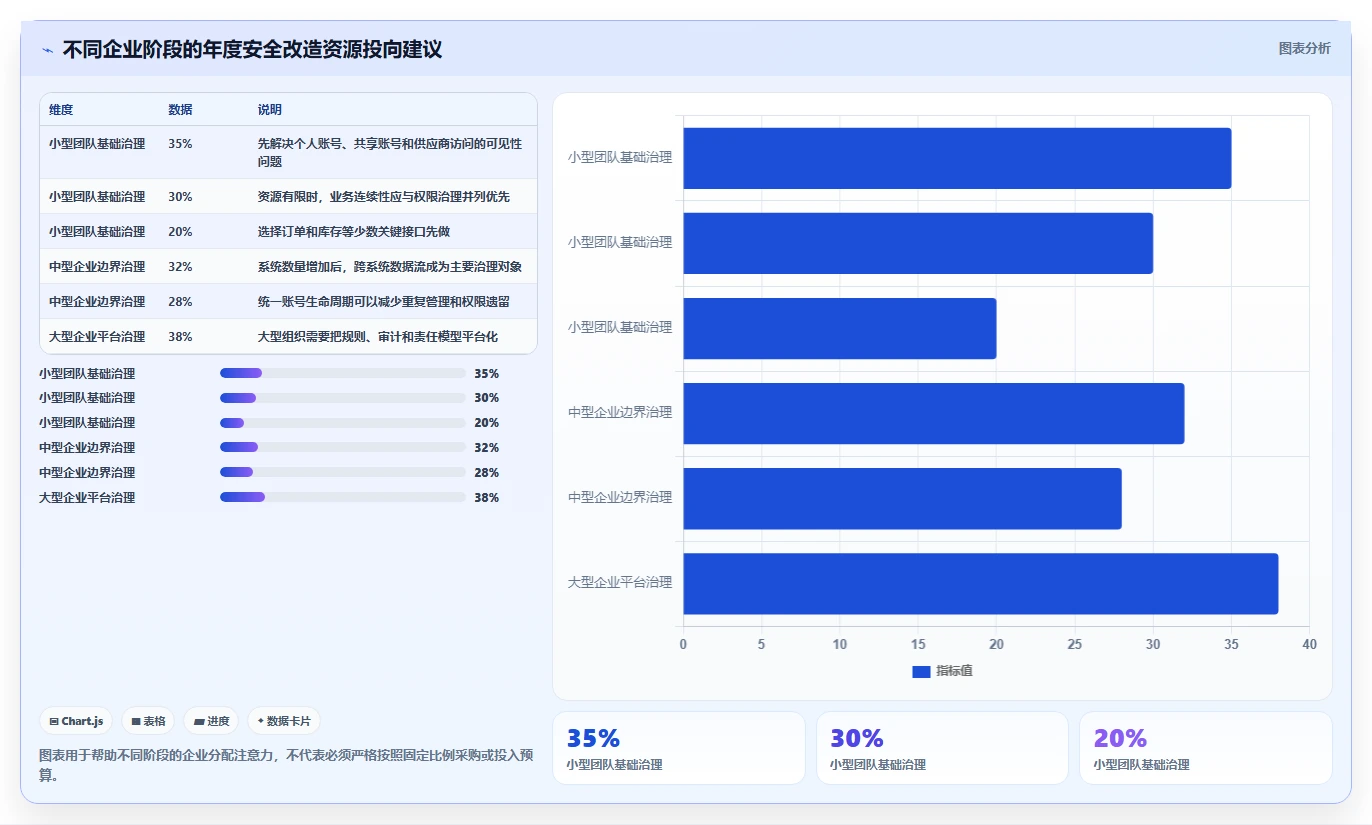
Task: Click the 32% cell in the data table
Action: [x=180, y=267]
